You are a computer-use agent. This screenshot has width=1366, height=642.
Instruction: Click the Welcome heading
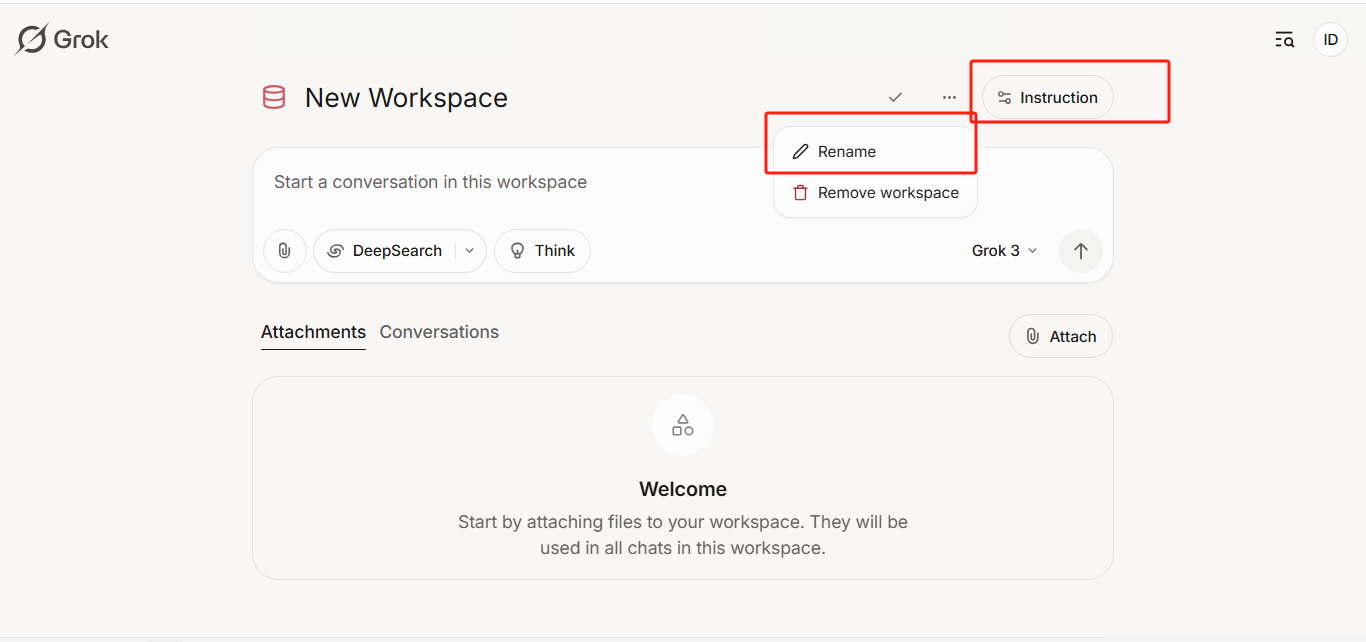pos(683,489)
